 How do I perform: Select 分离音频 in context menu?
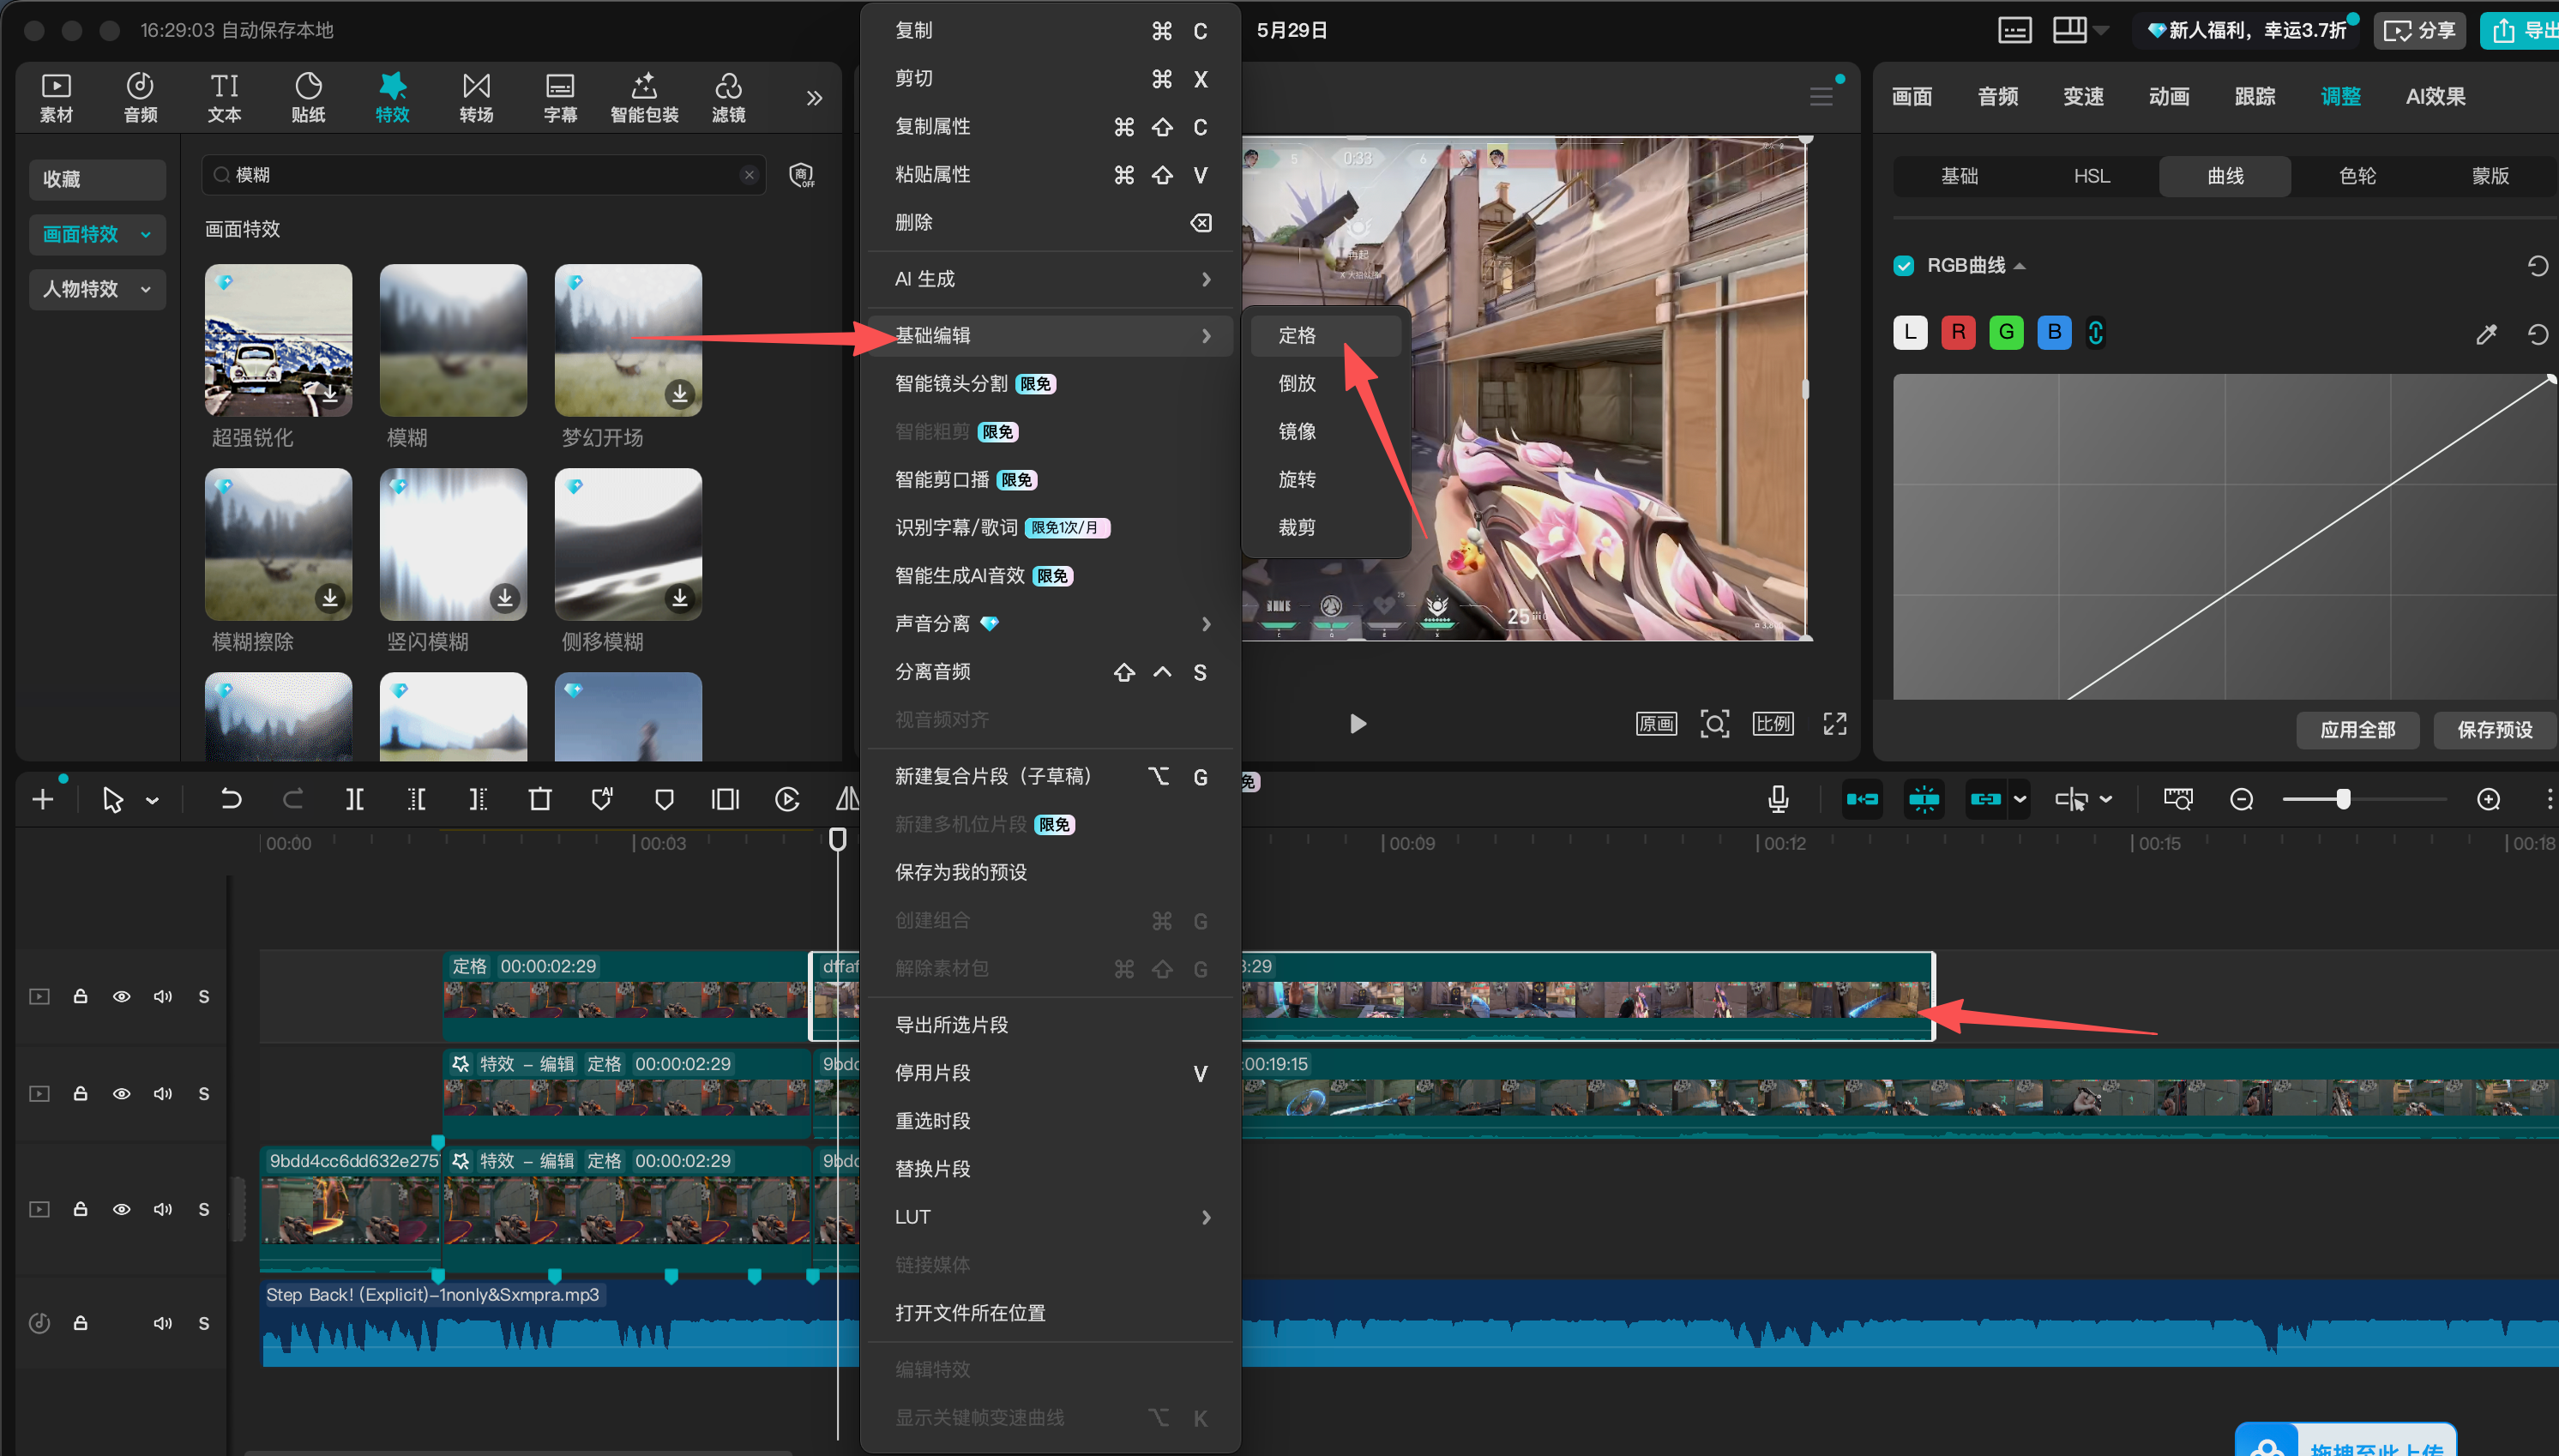click(1050, 672)
